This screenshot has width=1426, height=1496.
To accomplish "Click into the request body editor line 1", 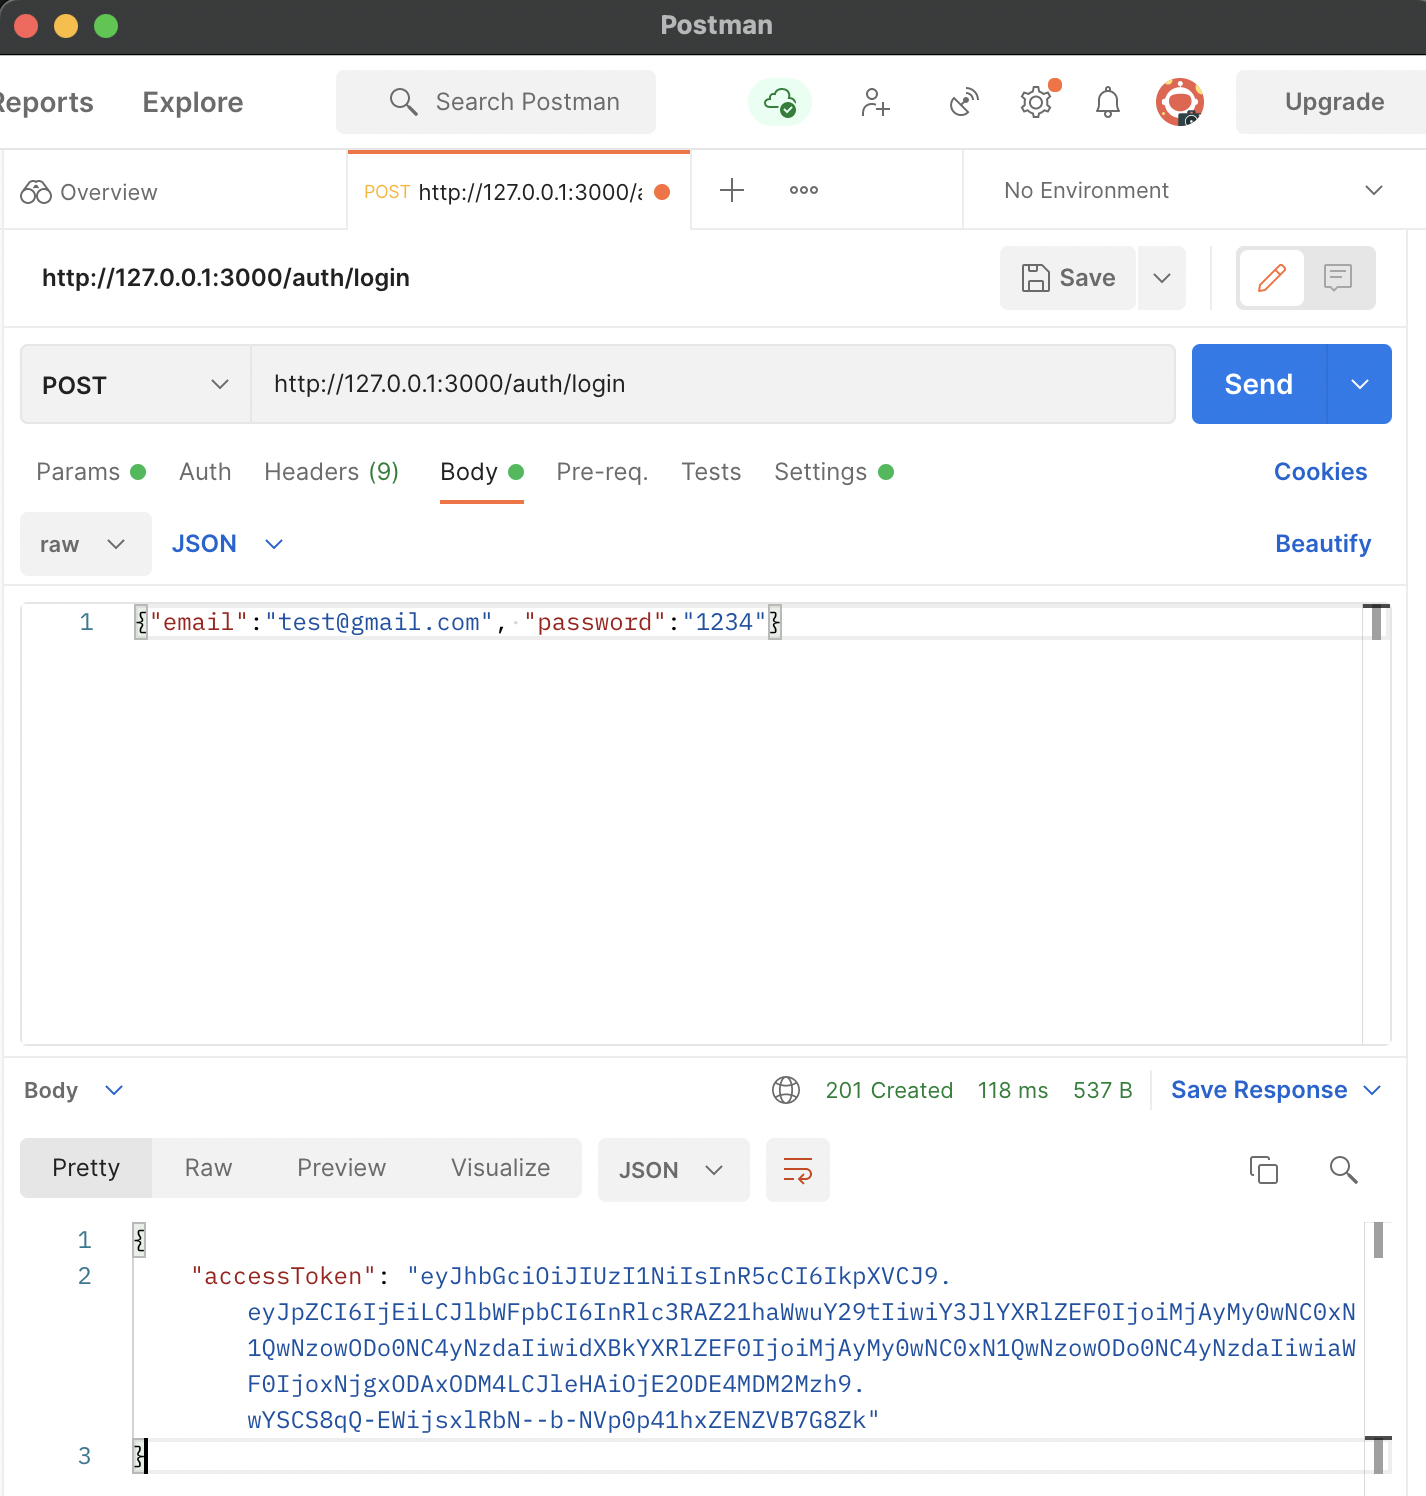I will pos(746,622).
